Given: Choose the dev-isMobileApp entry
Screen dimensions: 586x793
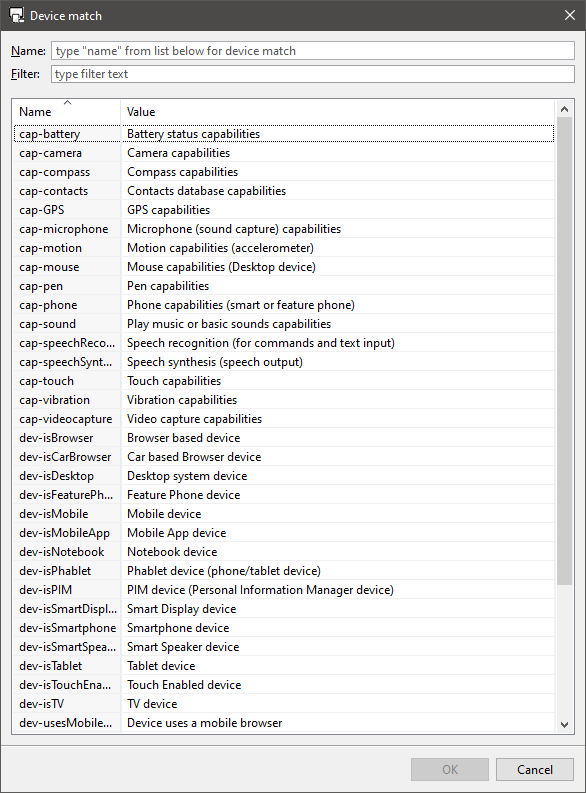Looking at the screenshot, I should [x=284, y=533].
